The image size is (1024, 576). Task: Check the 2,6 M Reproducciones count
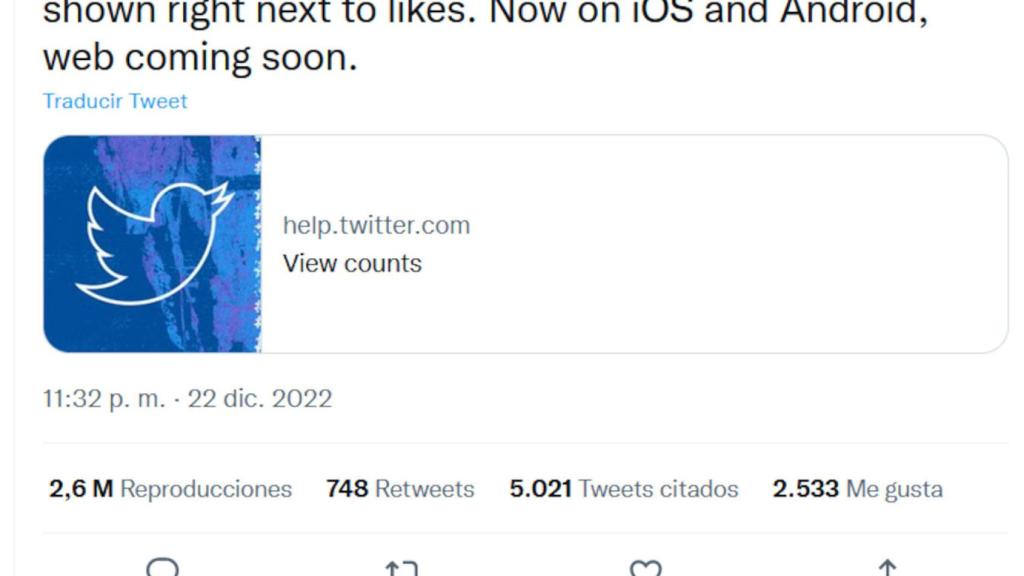[x=170, y=489]
